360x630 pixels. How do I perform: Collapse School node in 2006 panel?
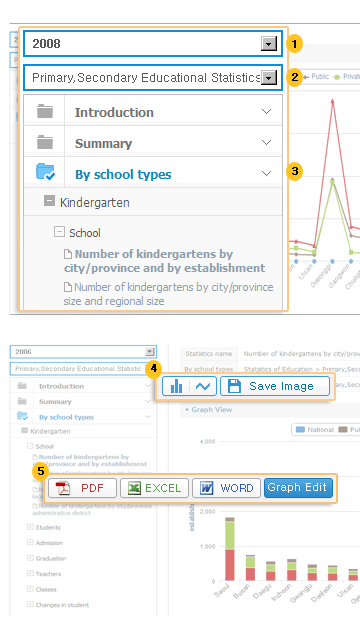30,446
